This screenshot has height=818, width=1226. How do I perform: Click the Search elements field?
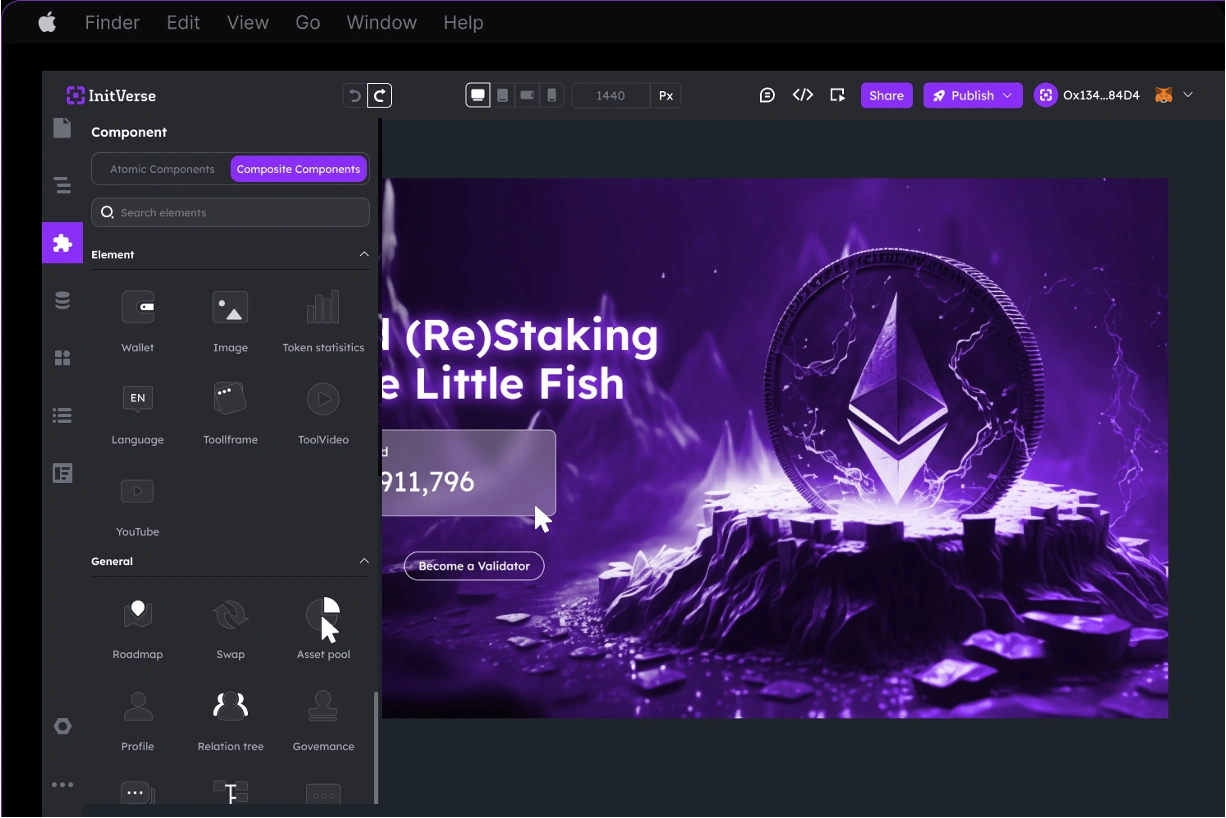[x=230, y=212]
